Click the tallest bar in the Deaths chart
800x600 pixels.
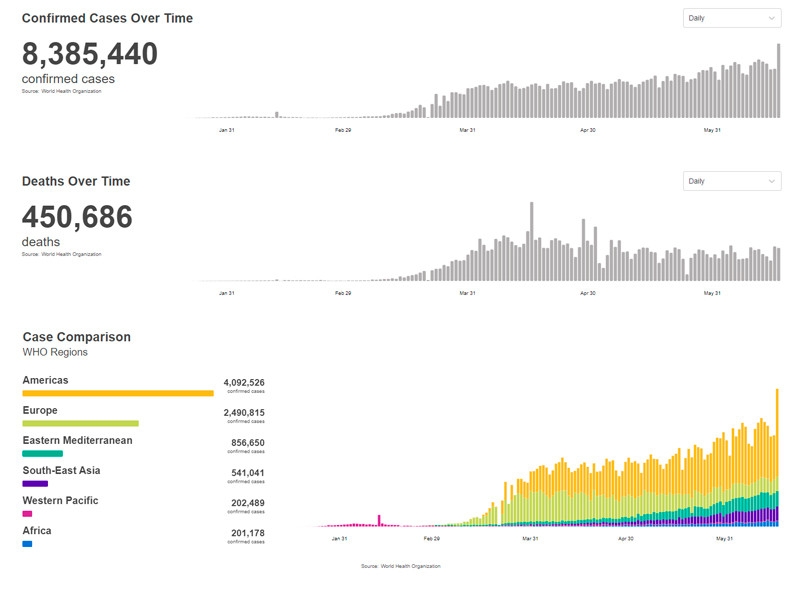pyautogui.click(x=531, y=242)
